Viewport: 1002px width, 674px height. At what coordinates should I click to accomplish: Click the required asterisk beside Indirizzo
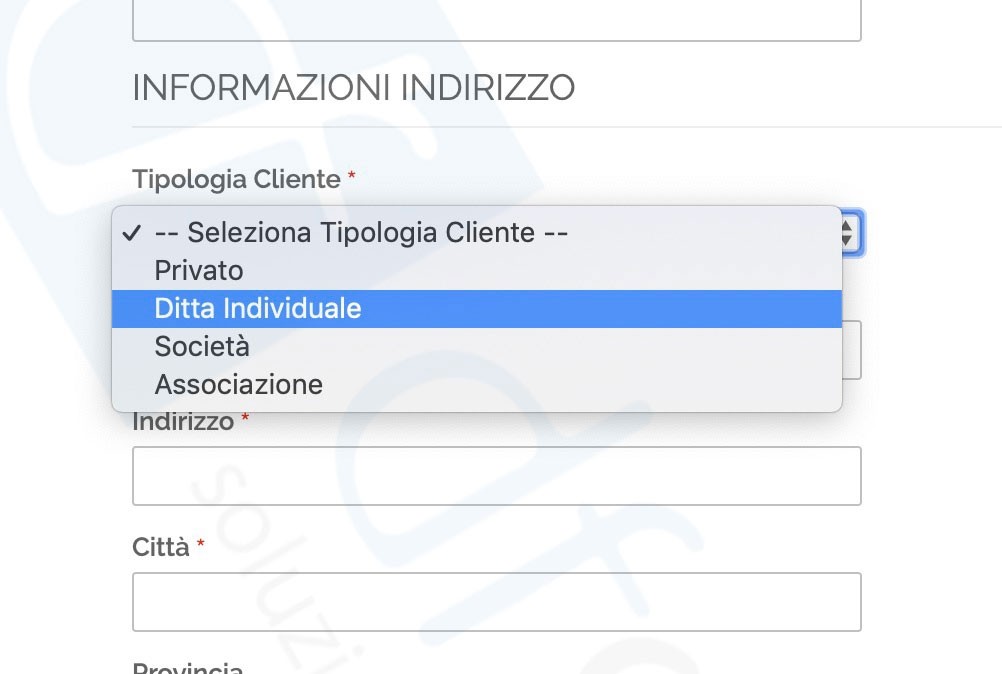245,418
